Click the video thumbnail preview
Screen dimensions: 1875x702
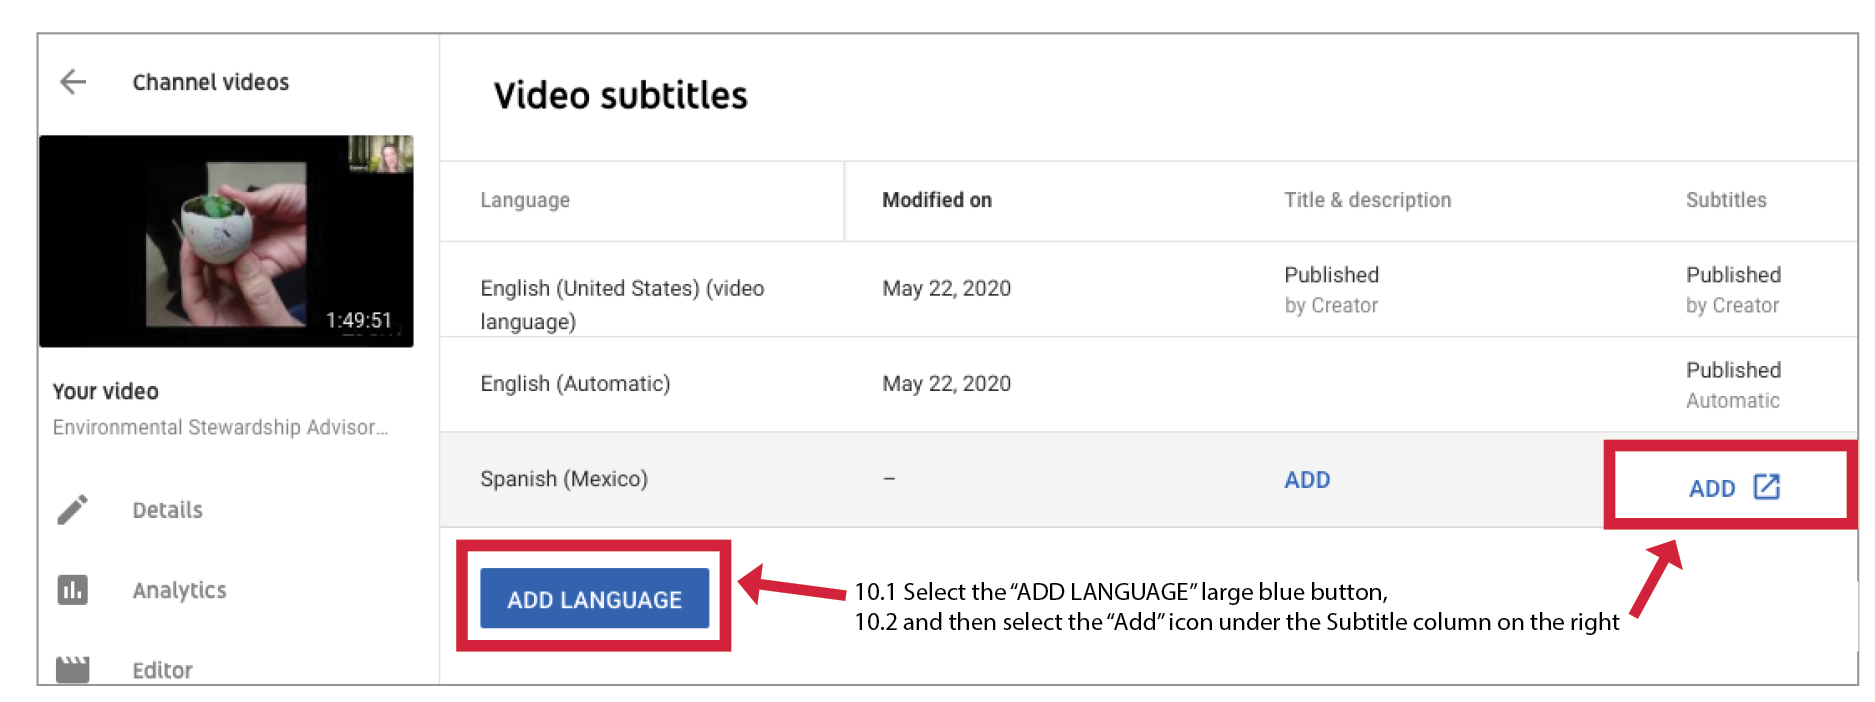click(226, 242)
